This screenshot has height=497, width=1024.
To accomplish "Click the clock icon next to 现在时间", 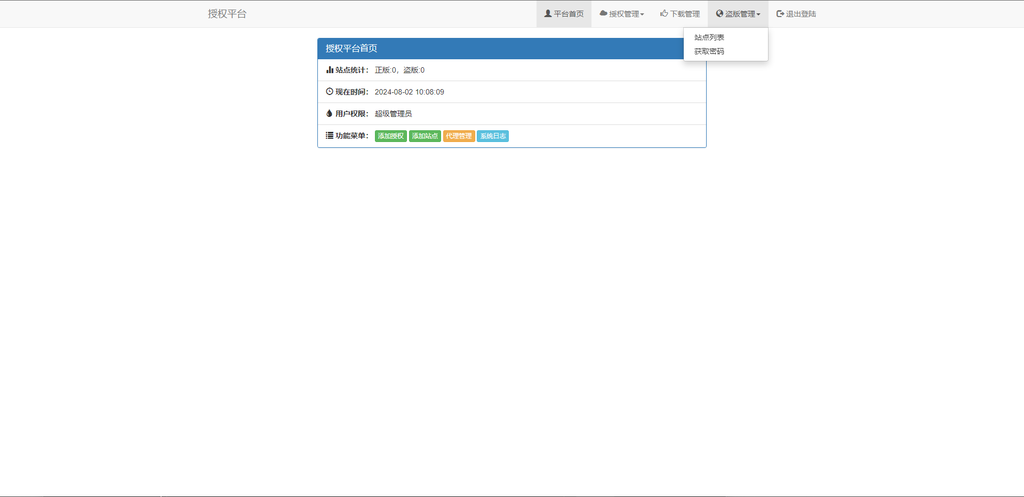I will coord(330,92).
